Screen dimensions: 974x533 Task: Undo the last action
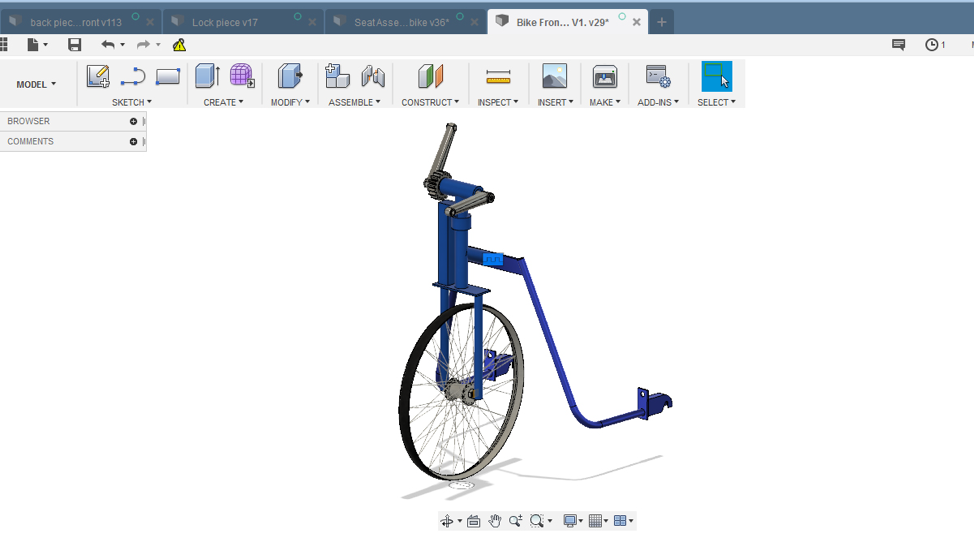click(x=108, y=45)
